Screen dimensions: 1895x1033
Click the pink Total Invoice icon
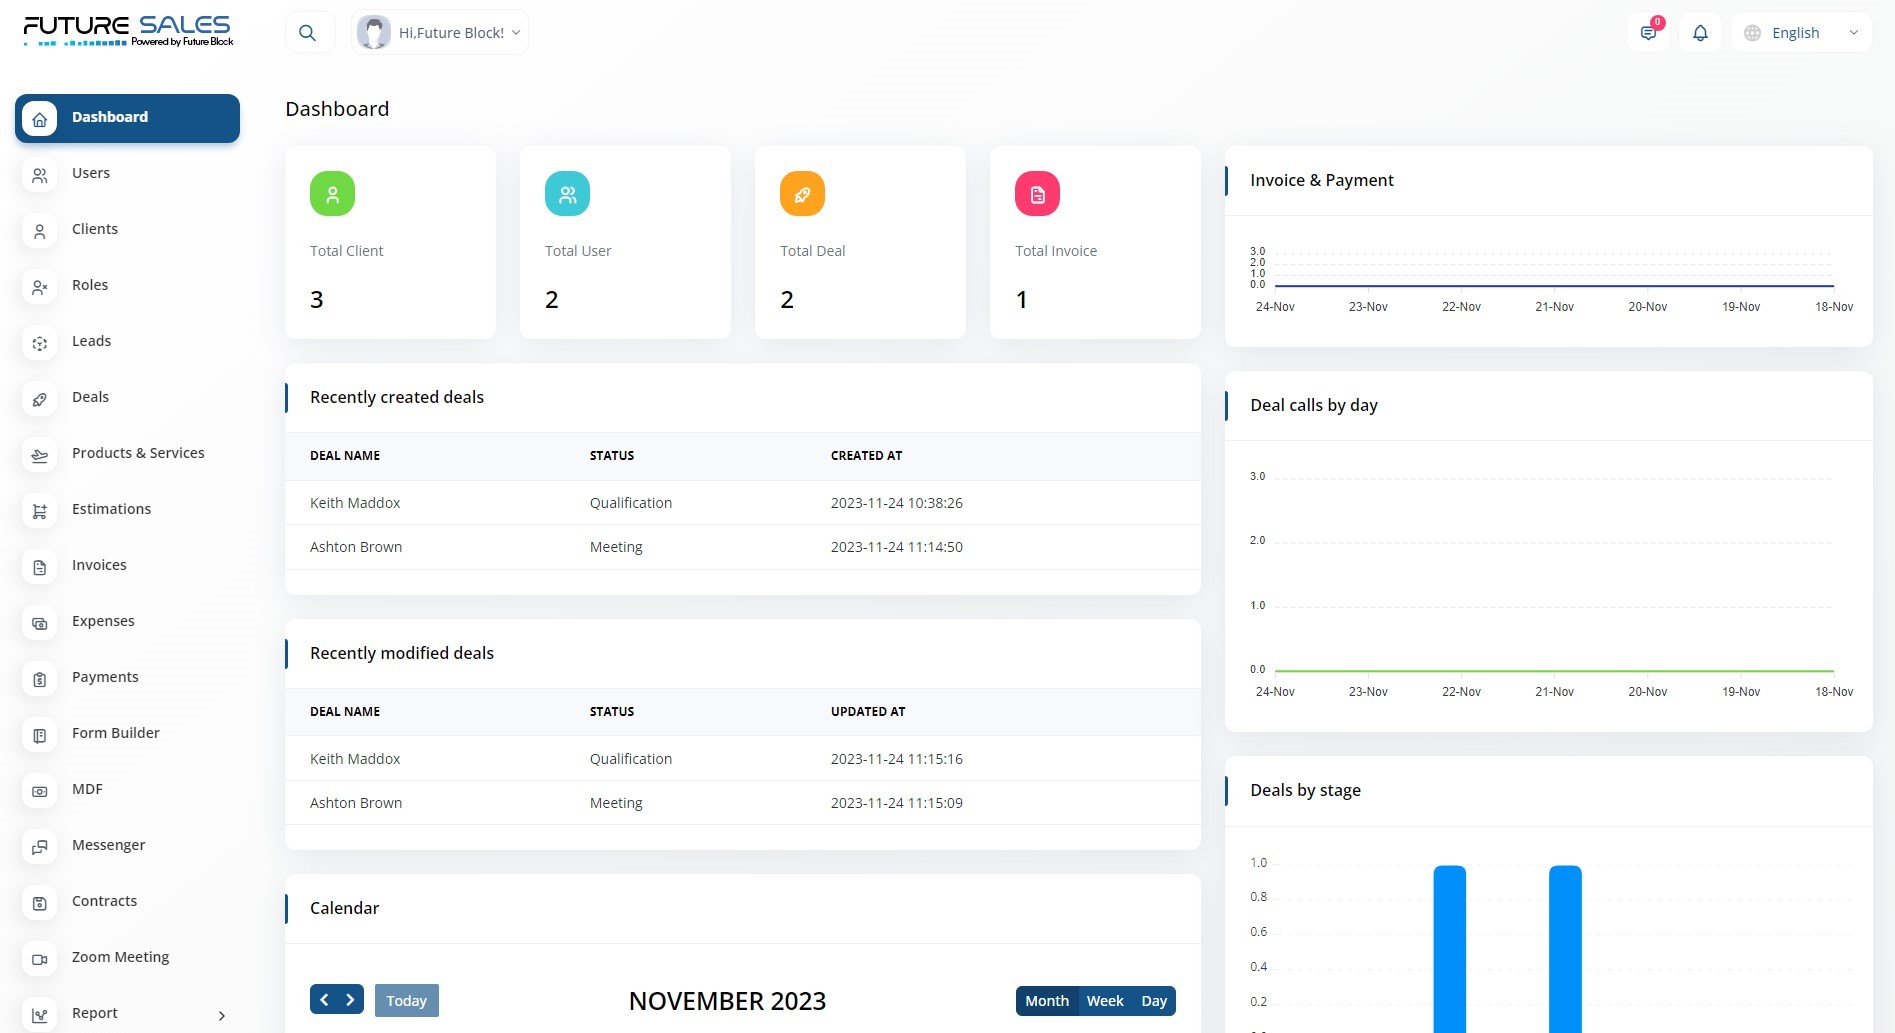(1037, 194)
